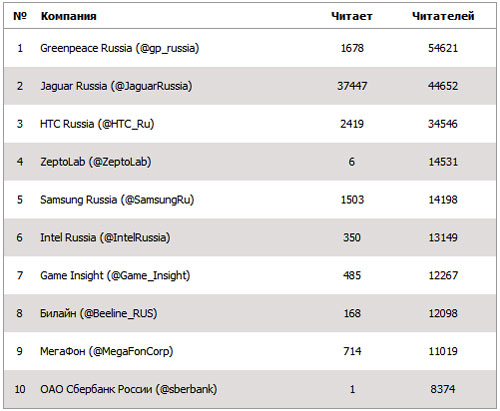
Task: Click the № column header
Action: click(20, 16)
